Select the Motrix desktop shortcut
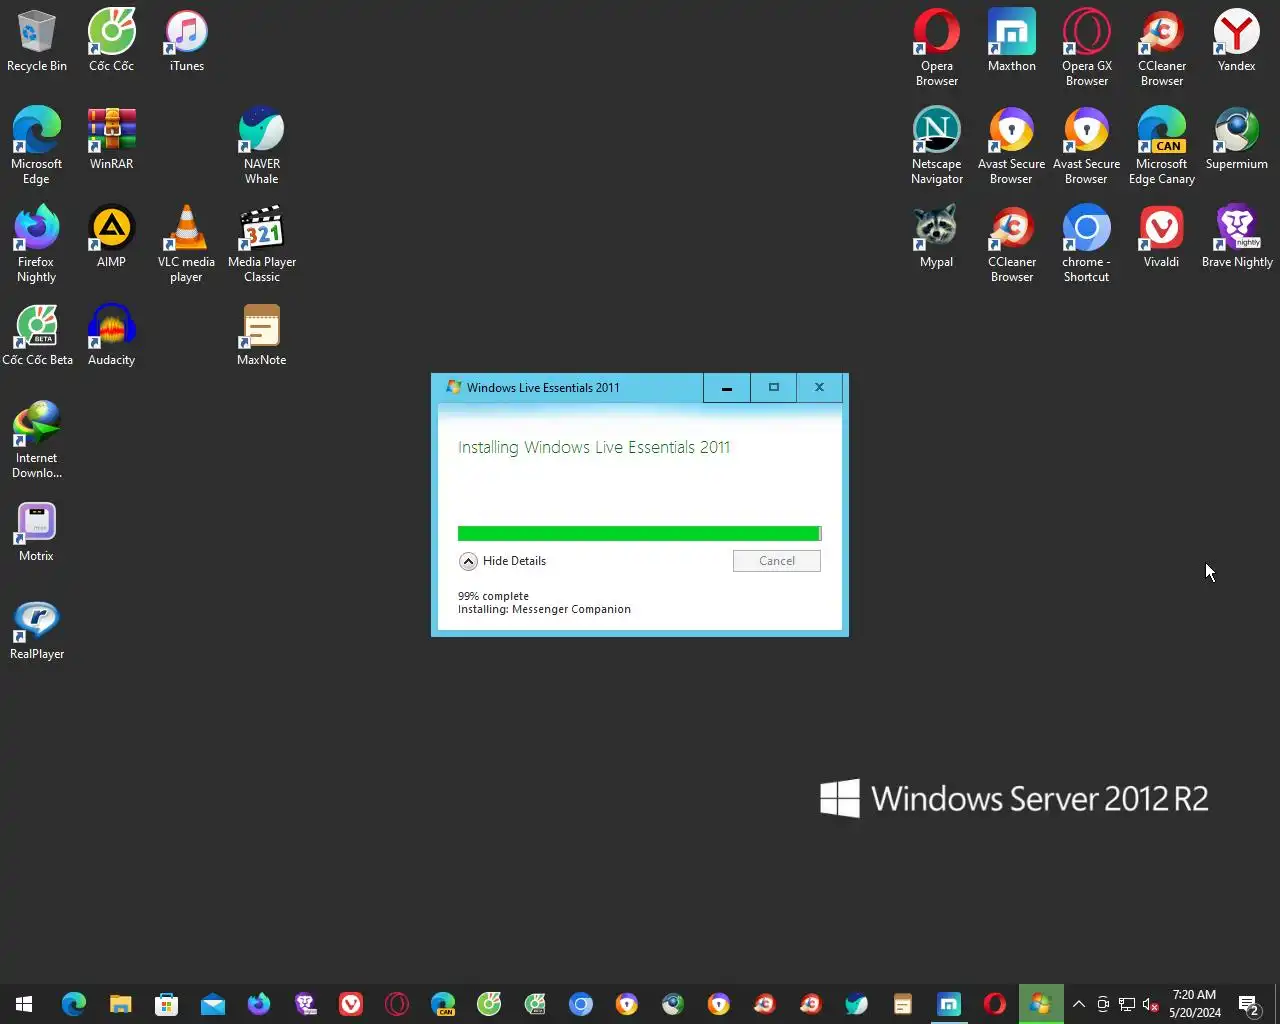This screenshot has width=1280, height=1024. click(37, 531)
